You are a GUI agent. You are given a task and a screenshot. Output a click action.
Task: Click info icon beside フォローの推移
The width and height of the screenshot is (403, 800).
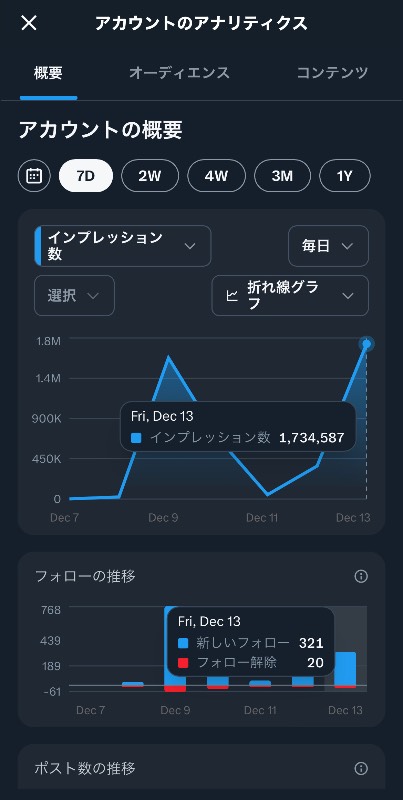coord(361,577)
